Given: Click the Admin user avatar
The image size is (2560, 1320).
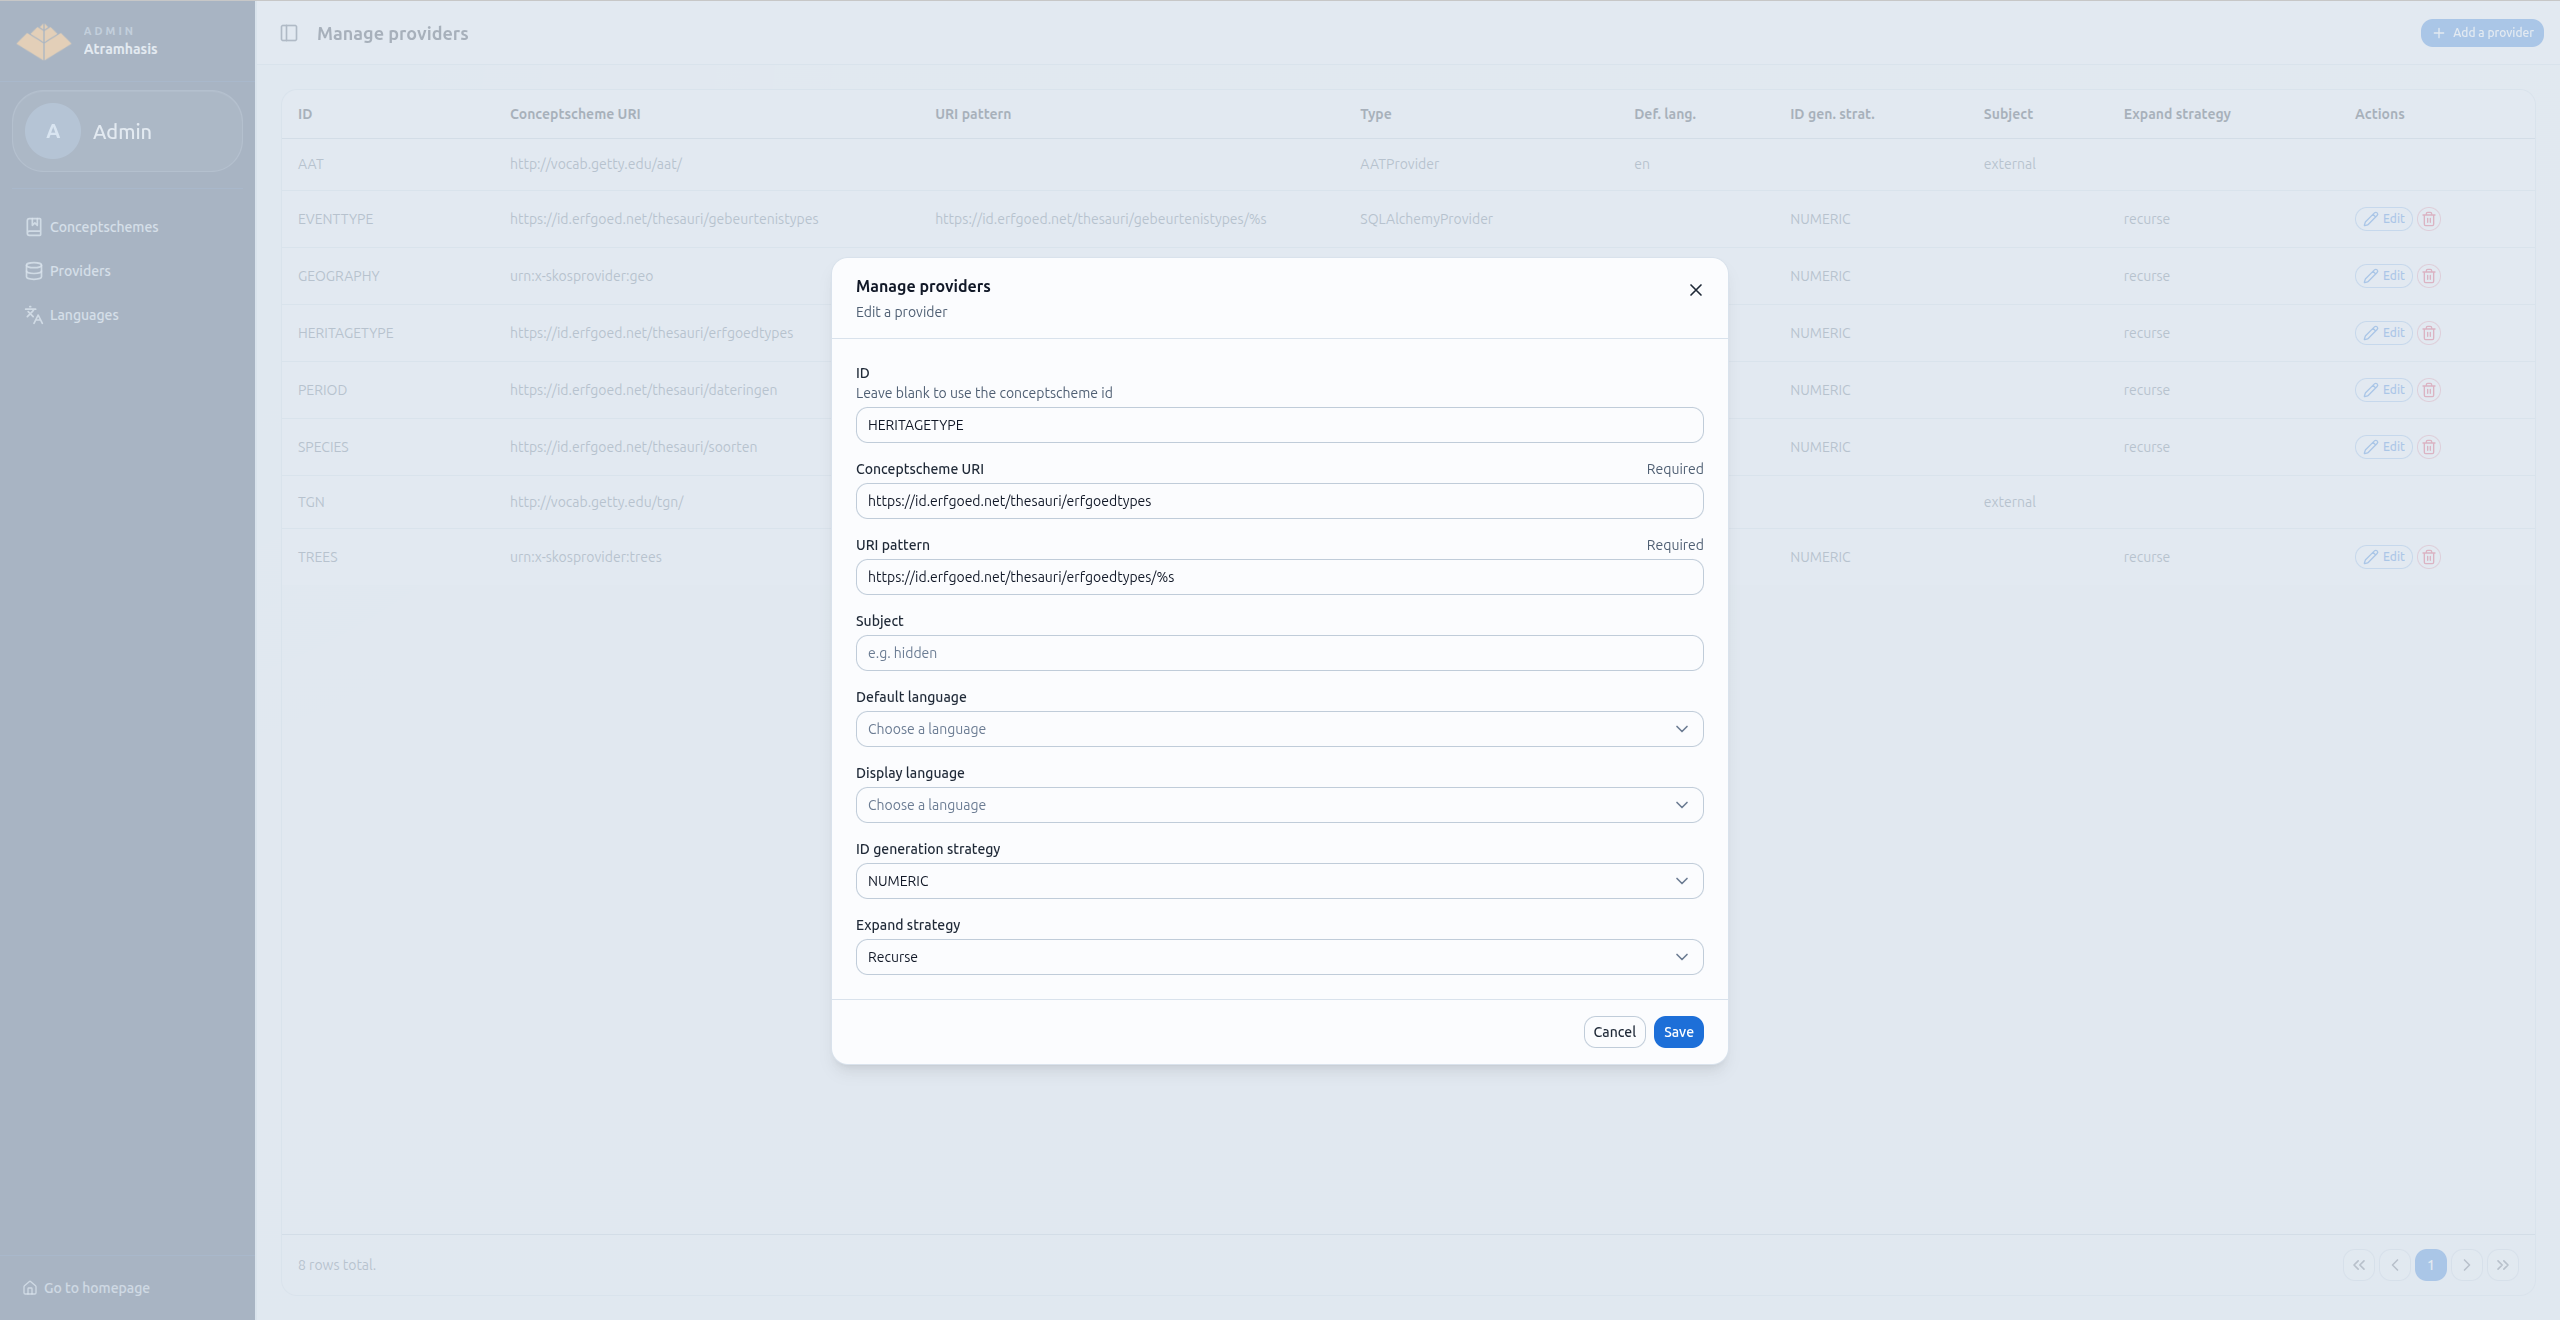Looking at the screenshot, I should pyautogui.click(x=53, y=131).
